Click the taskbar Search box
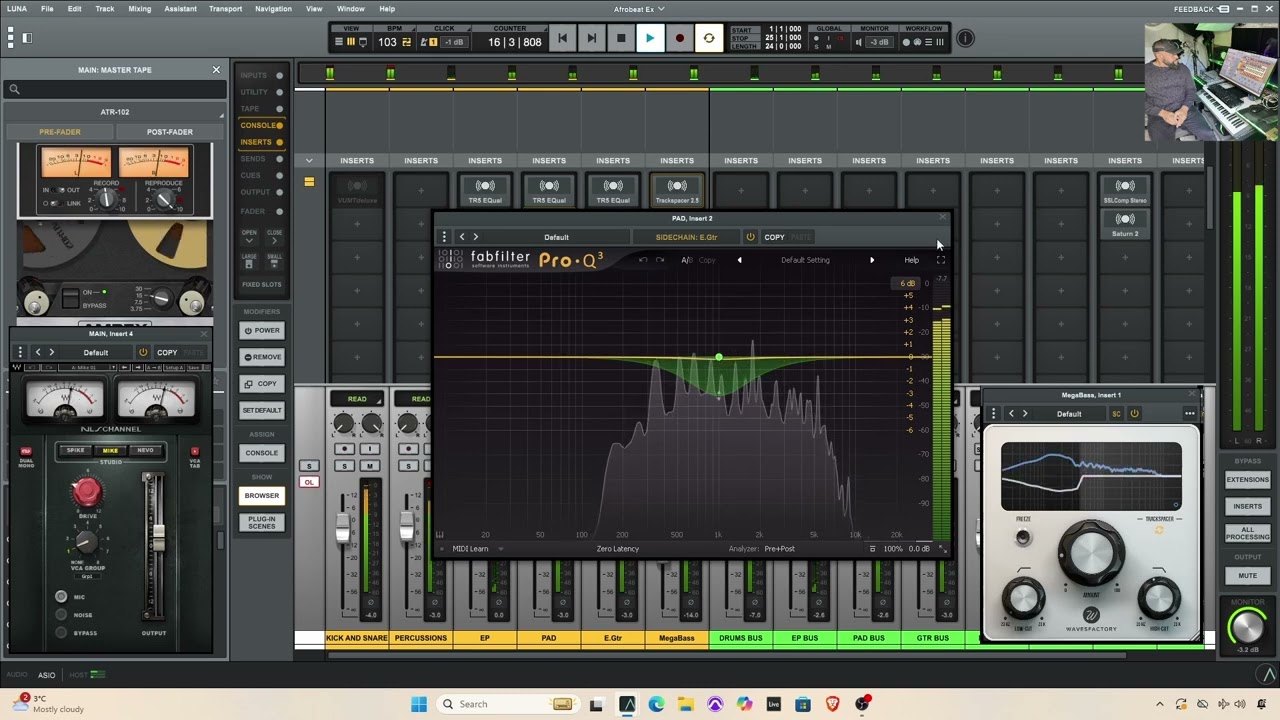Screen dimensions: 1280x720 point(505,704)
